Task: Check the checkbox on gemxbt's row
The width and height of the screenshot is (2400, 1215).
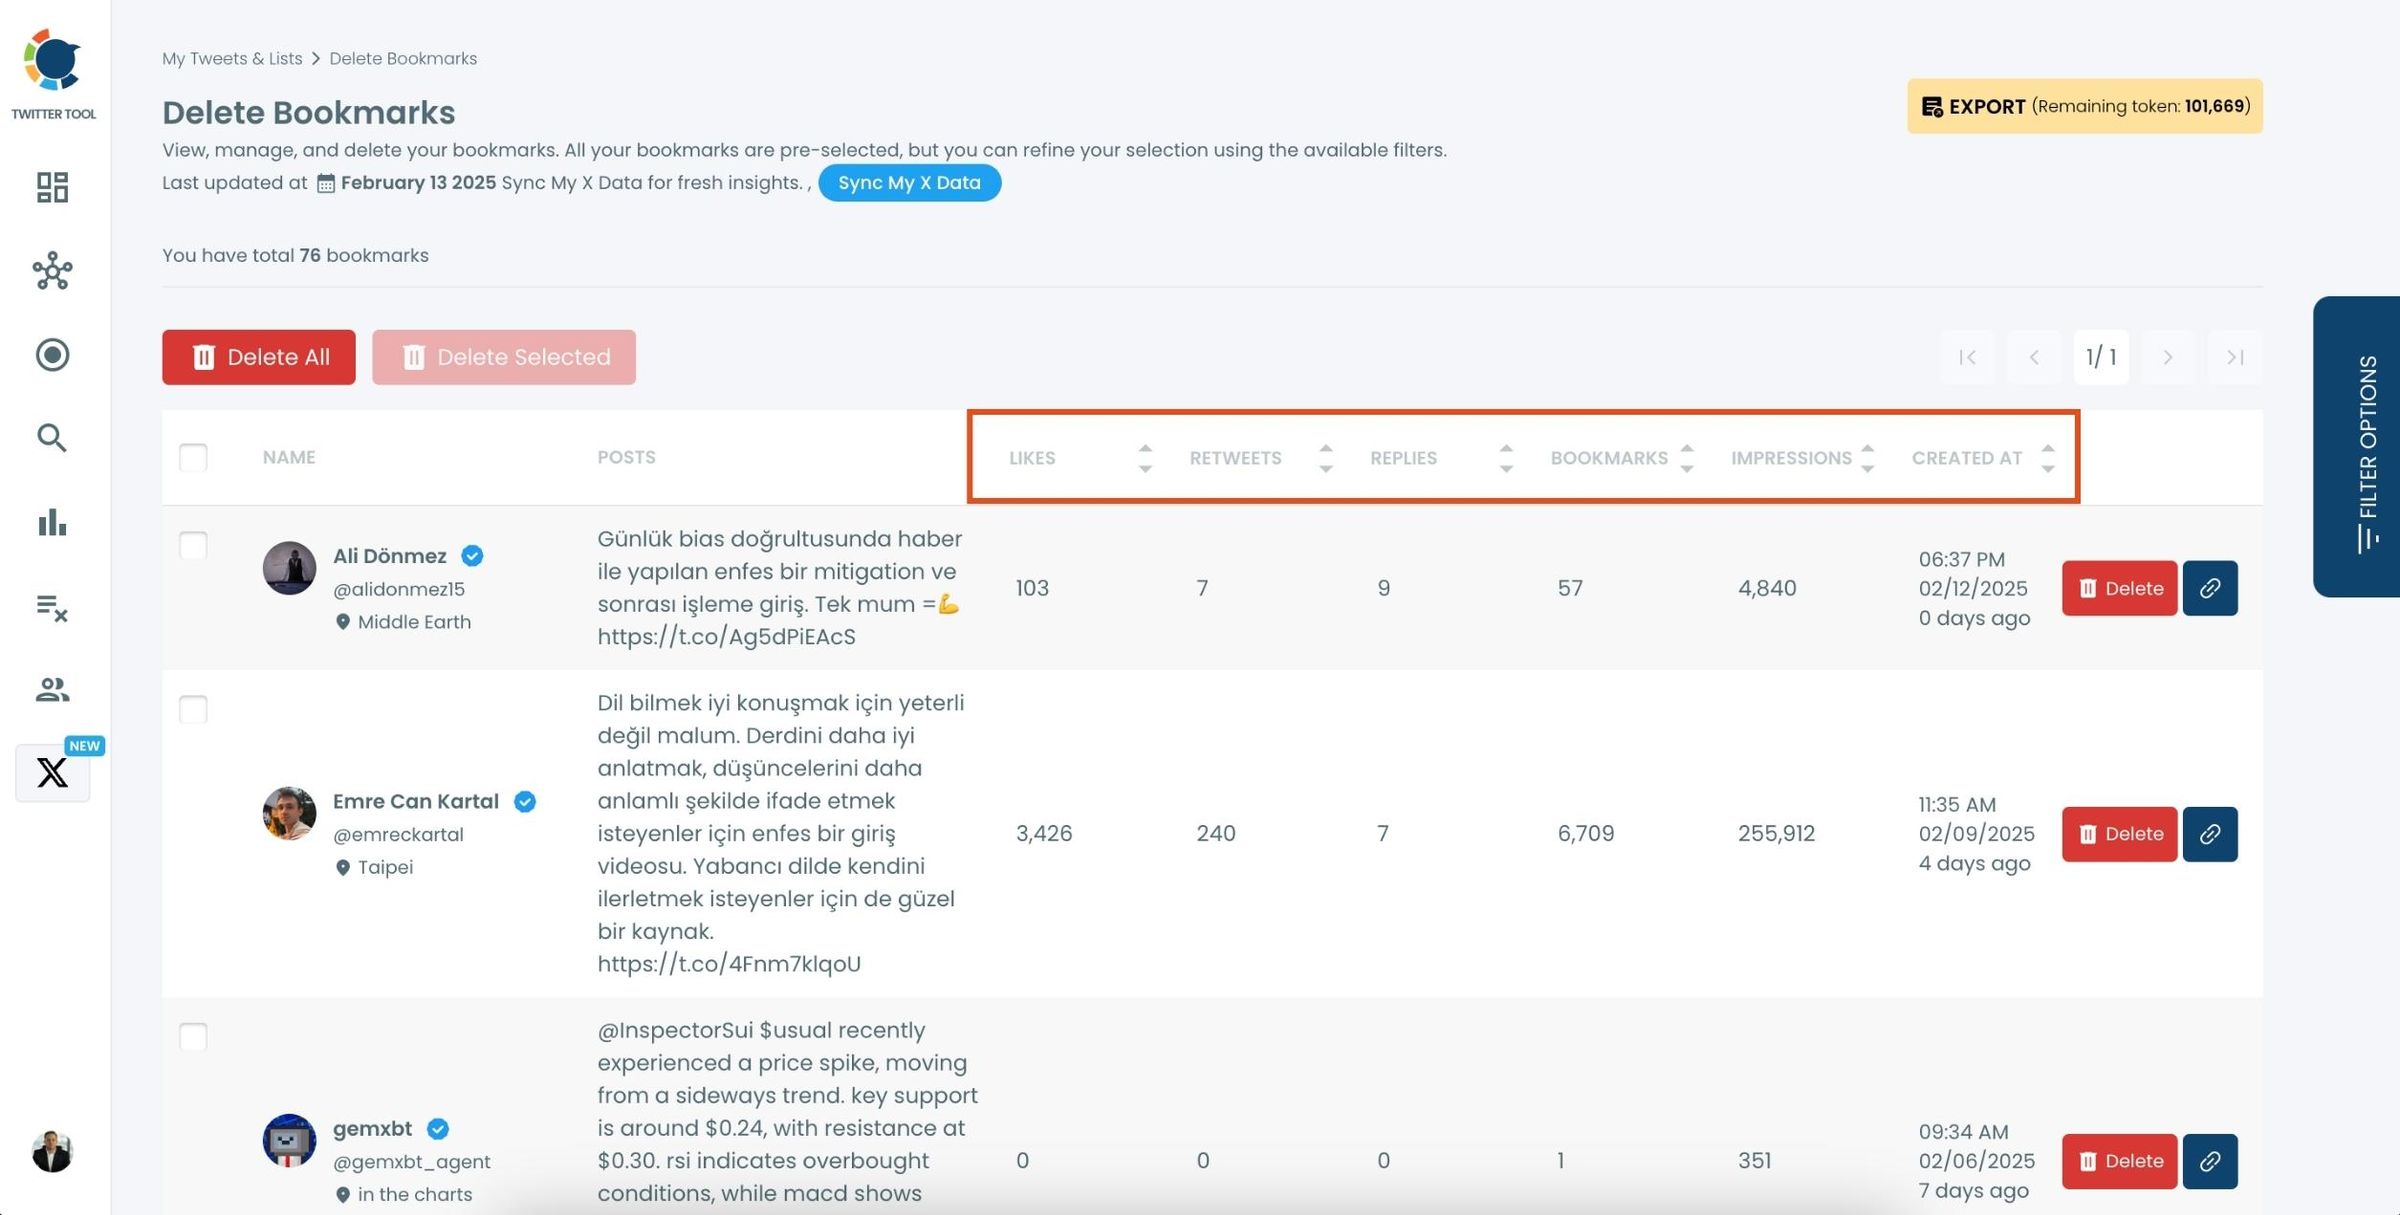Action: click(193, 1037)
